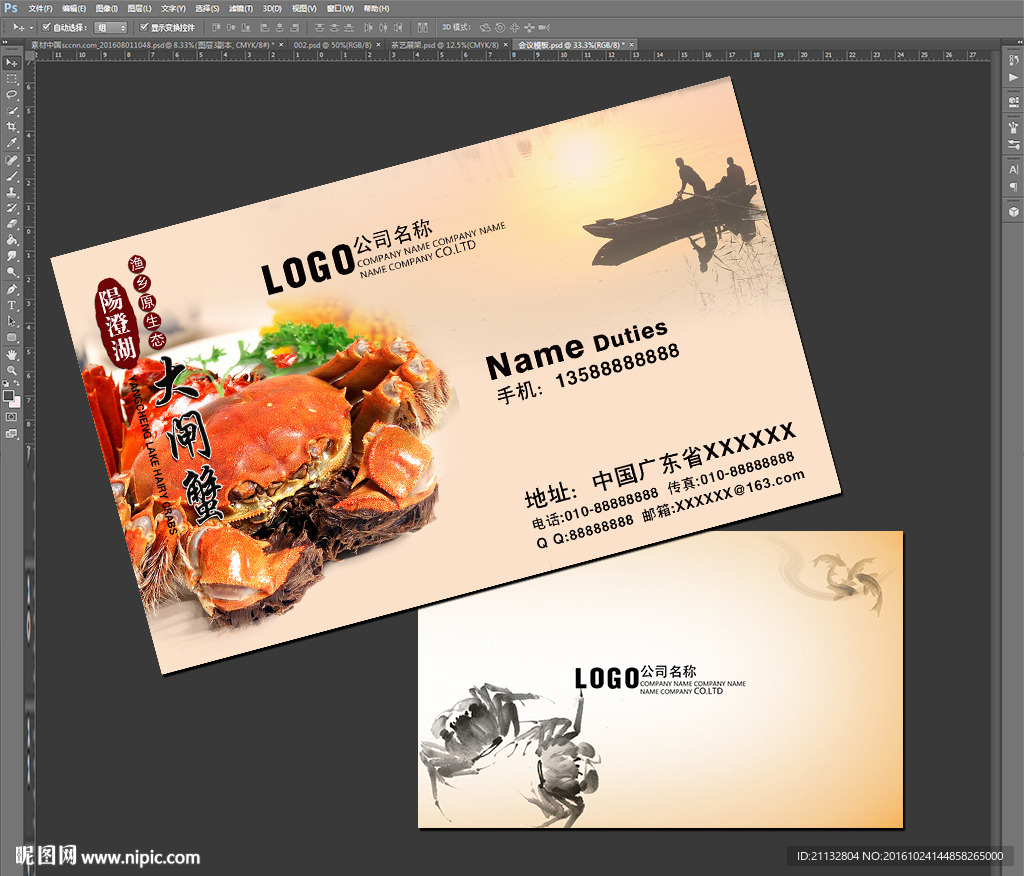Viewport: 1024px width, 876px height.
Task: Open the Actions panel play icon
Action: pos(1013,77)
